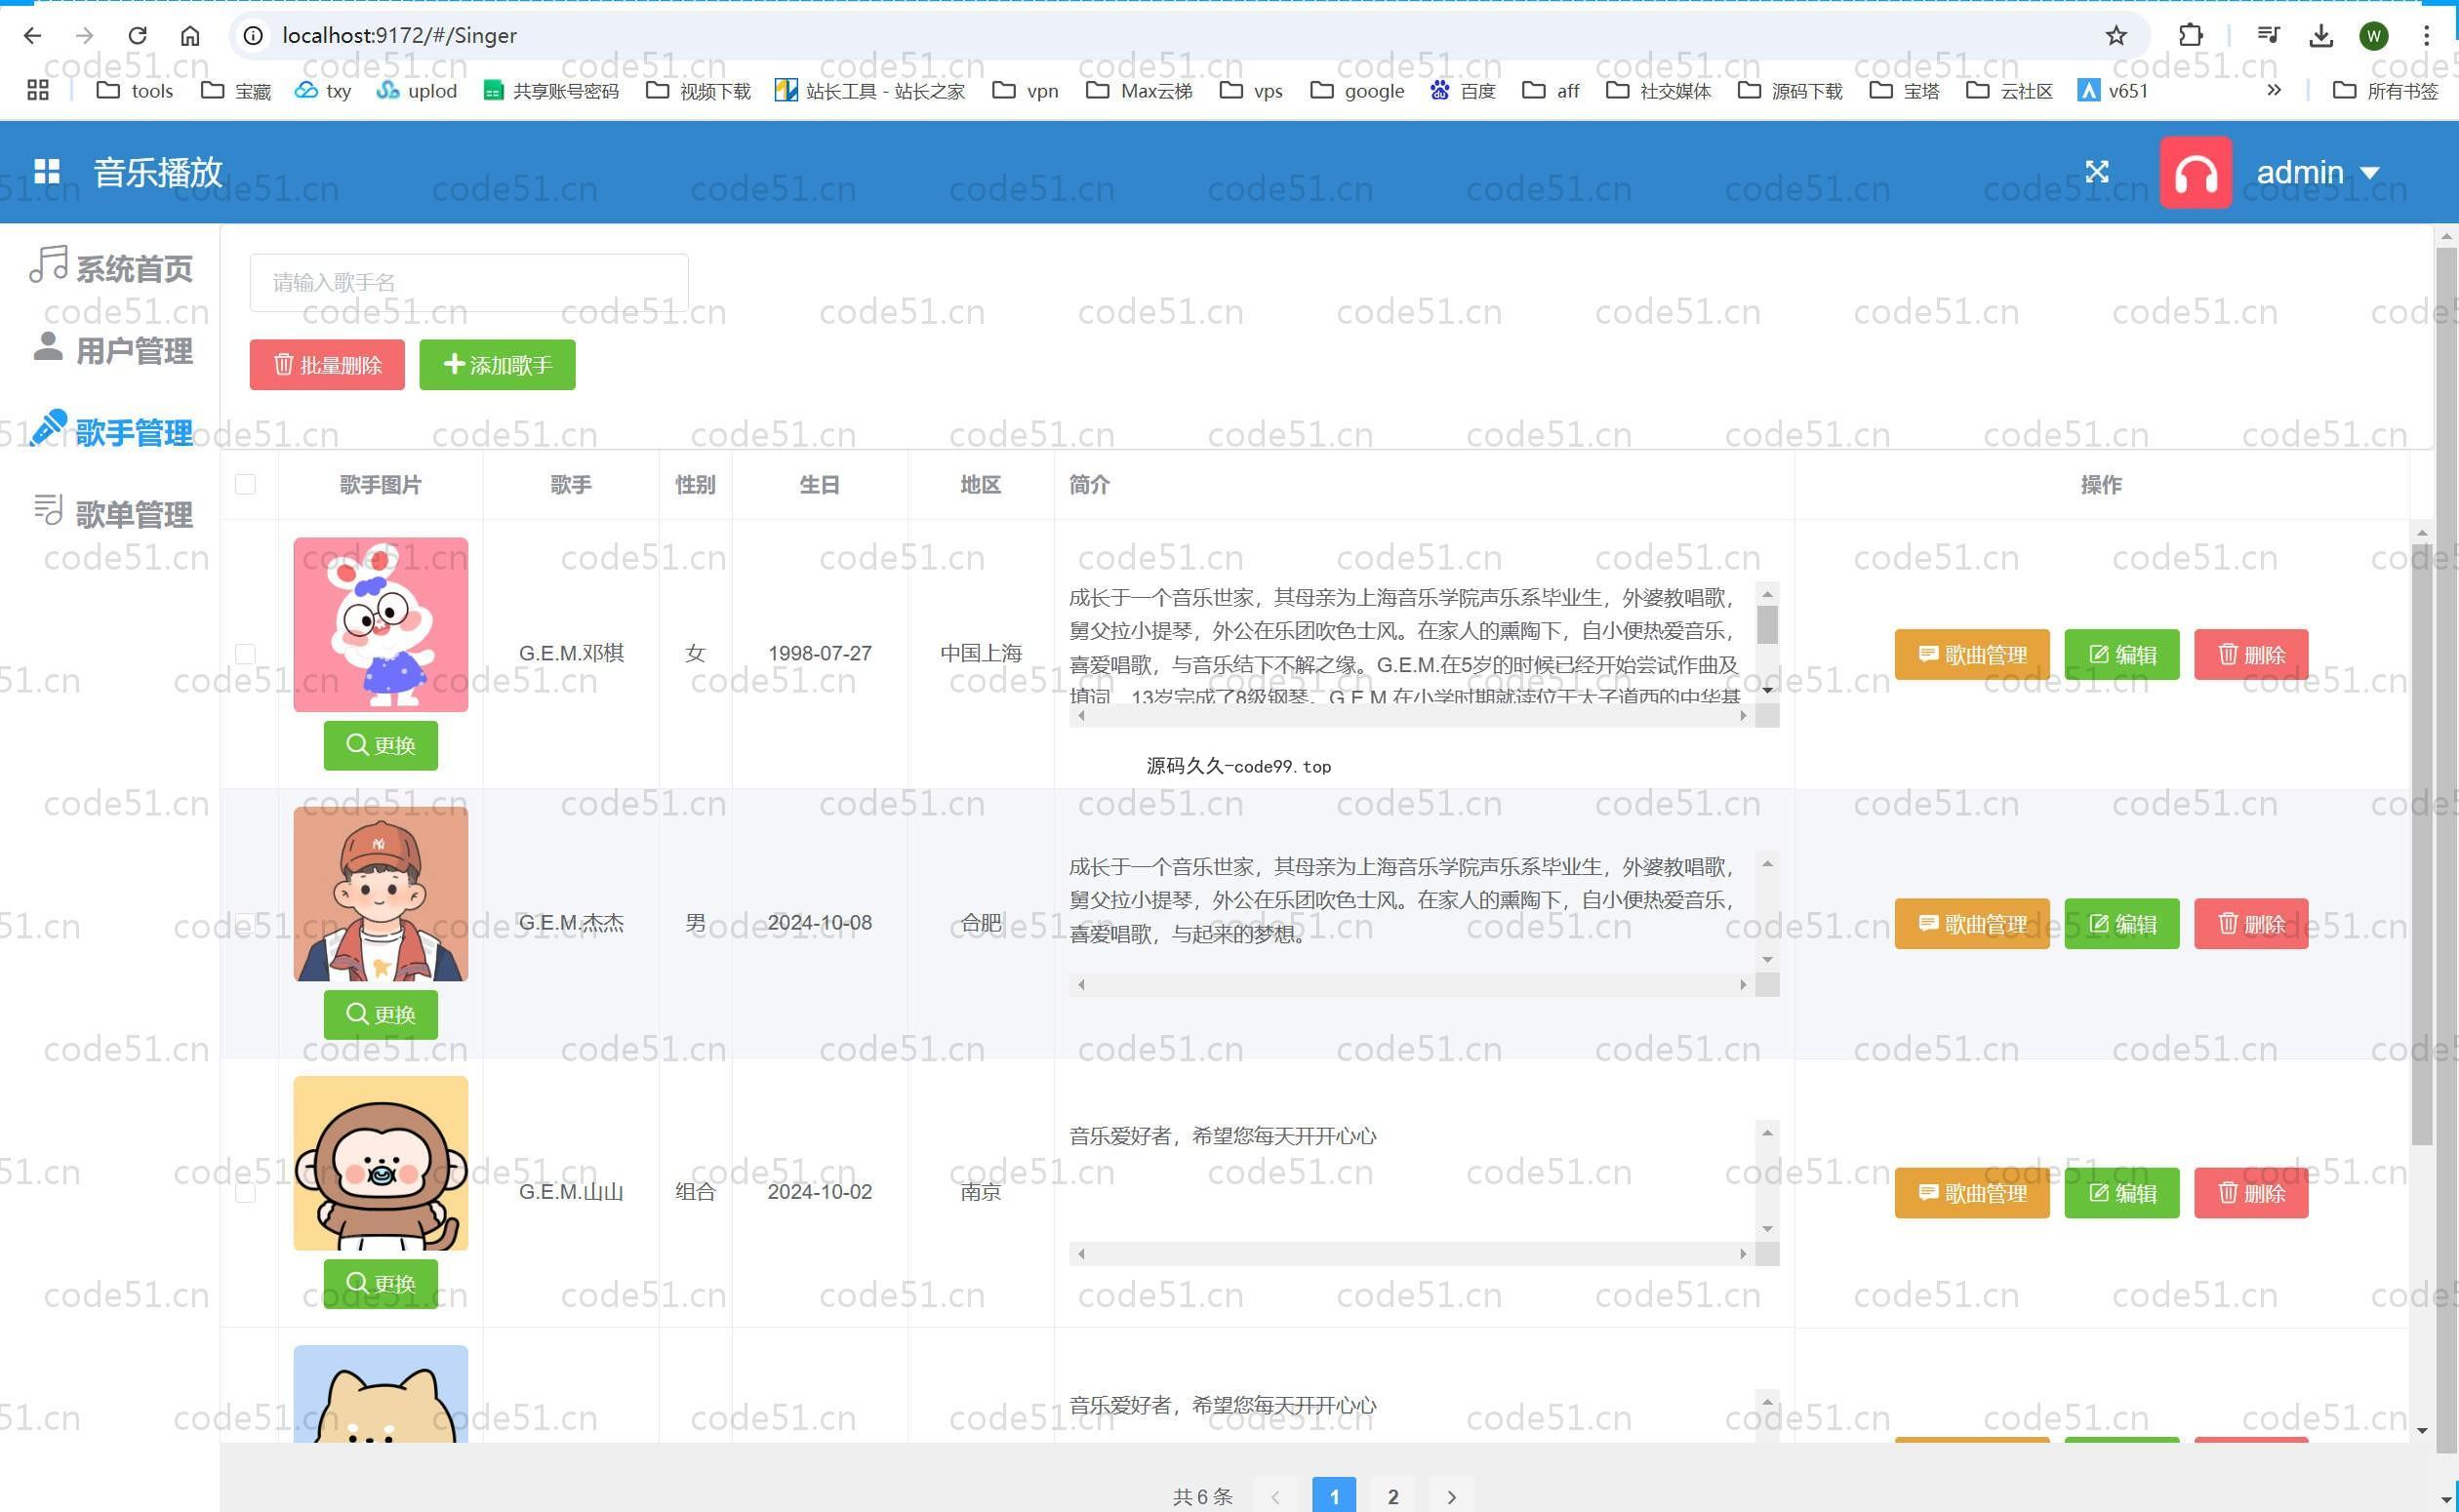
Task: Expand hidden bookmarks with double chevron
Action: pos(2274,90)
